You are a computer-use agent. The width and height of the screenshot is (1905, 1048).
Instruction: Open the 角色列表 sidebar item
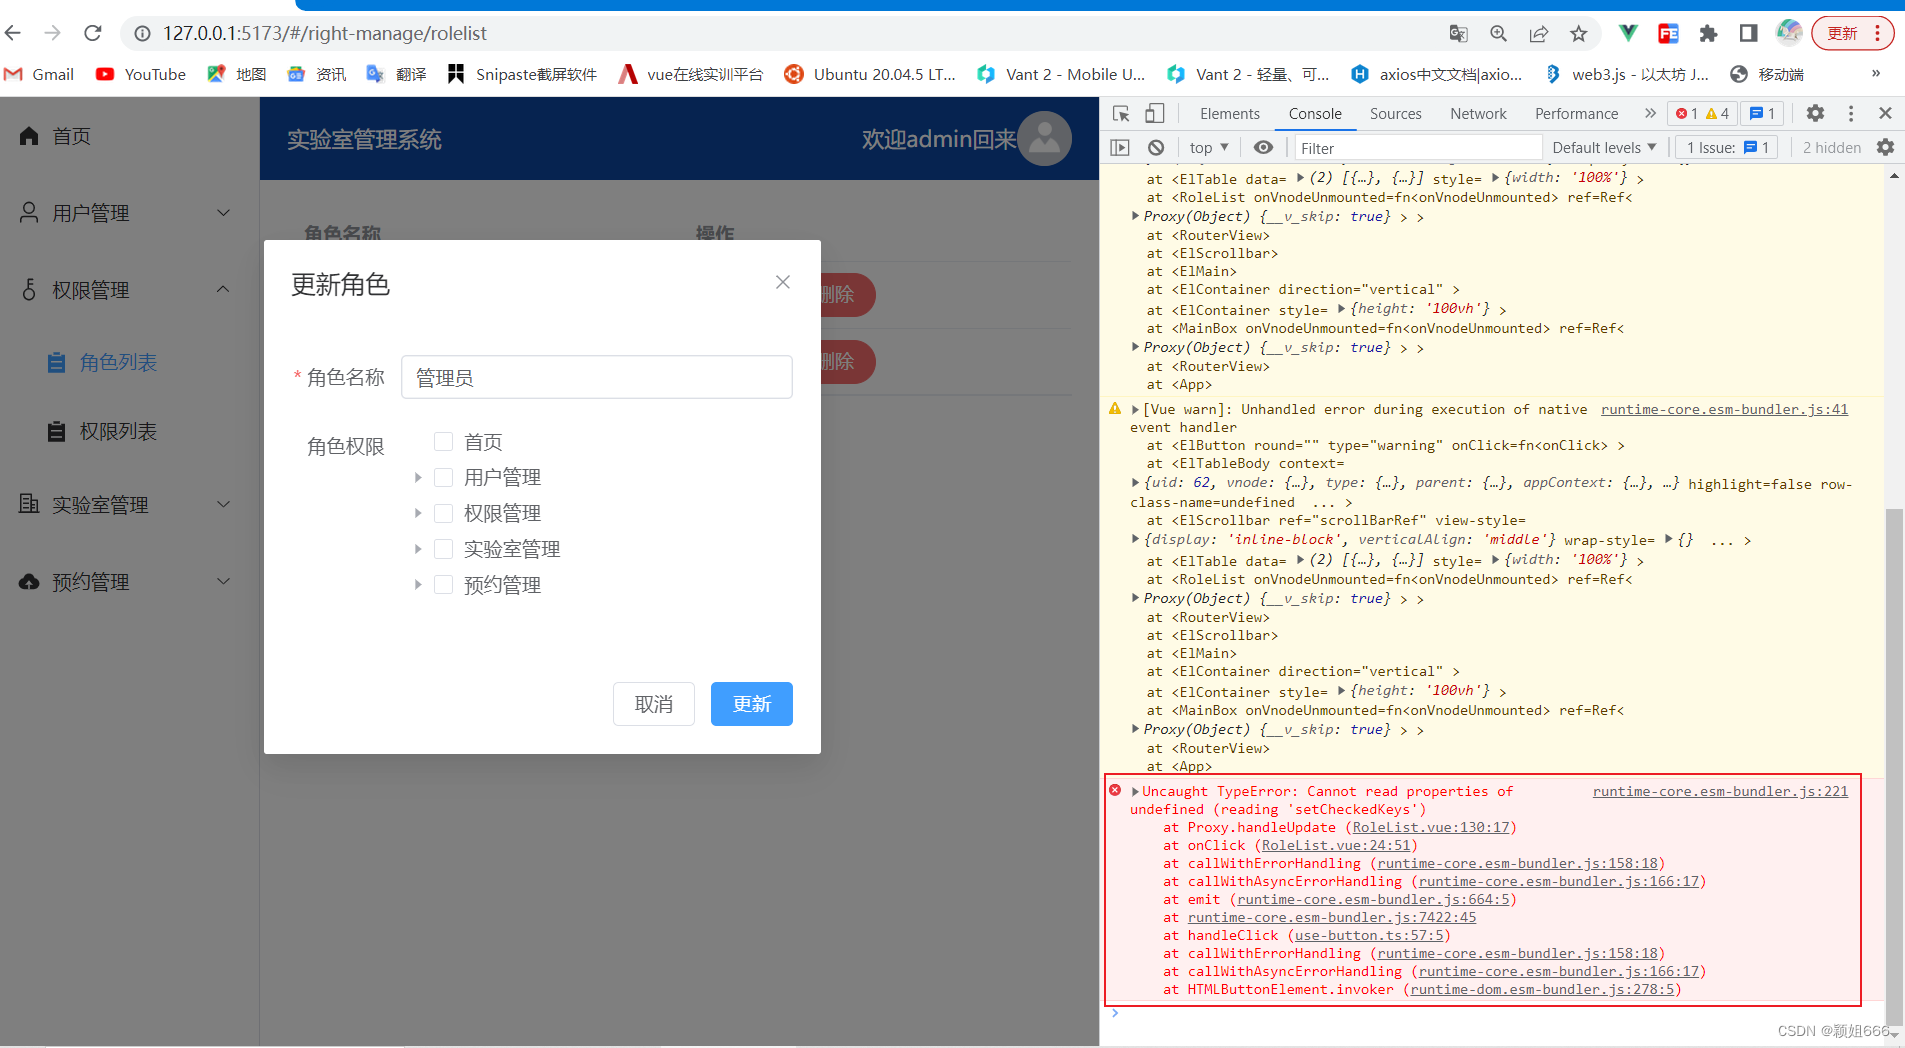pos(117,362)
